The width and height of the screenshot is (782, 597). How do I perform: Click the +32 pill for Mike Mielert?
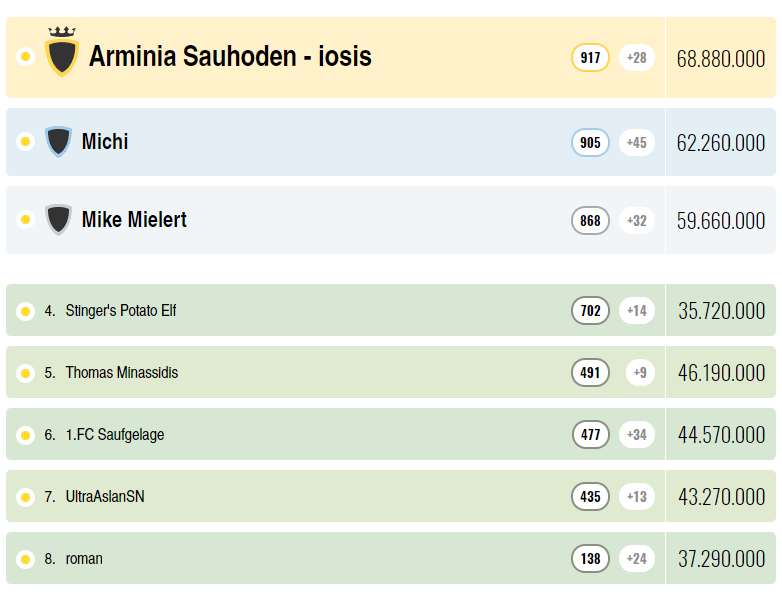pyautogui.click(x=637, y=220)
